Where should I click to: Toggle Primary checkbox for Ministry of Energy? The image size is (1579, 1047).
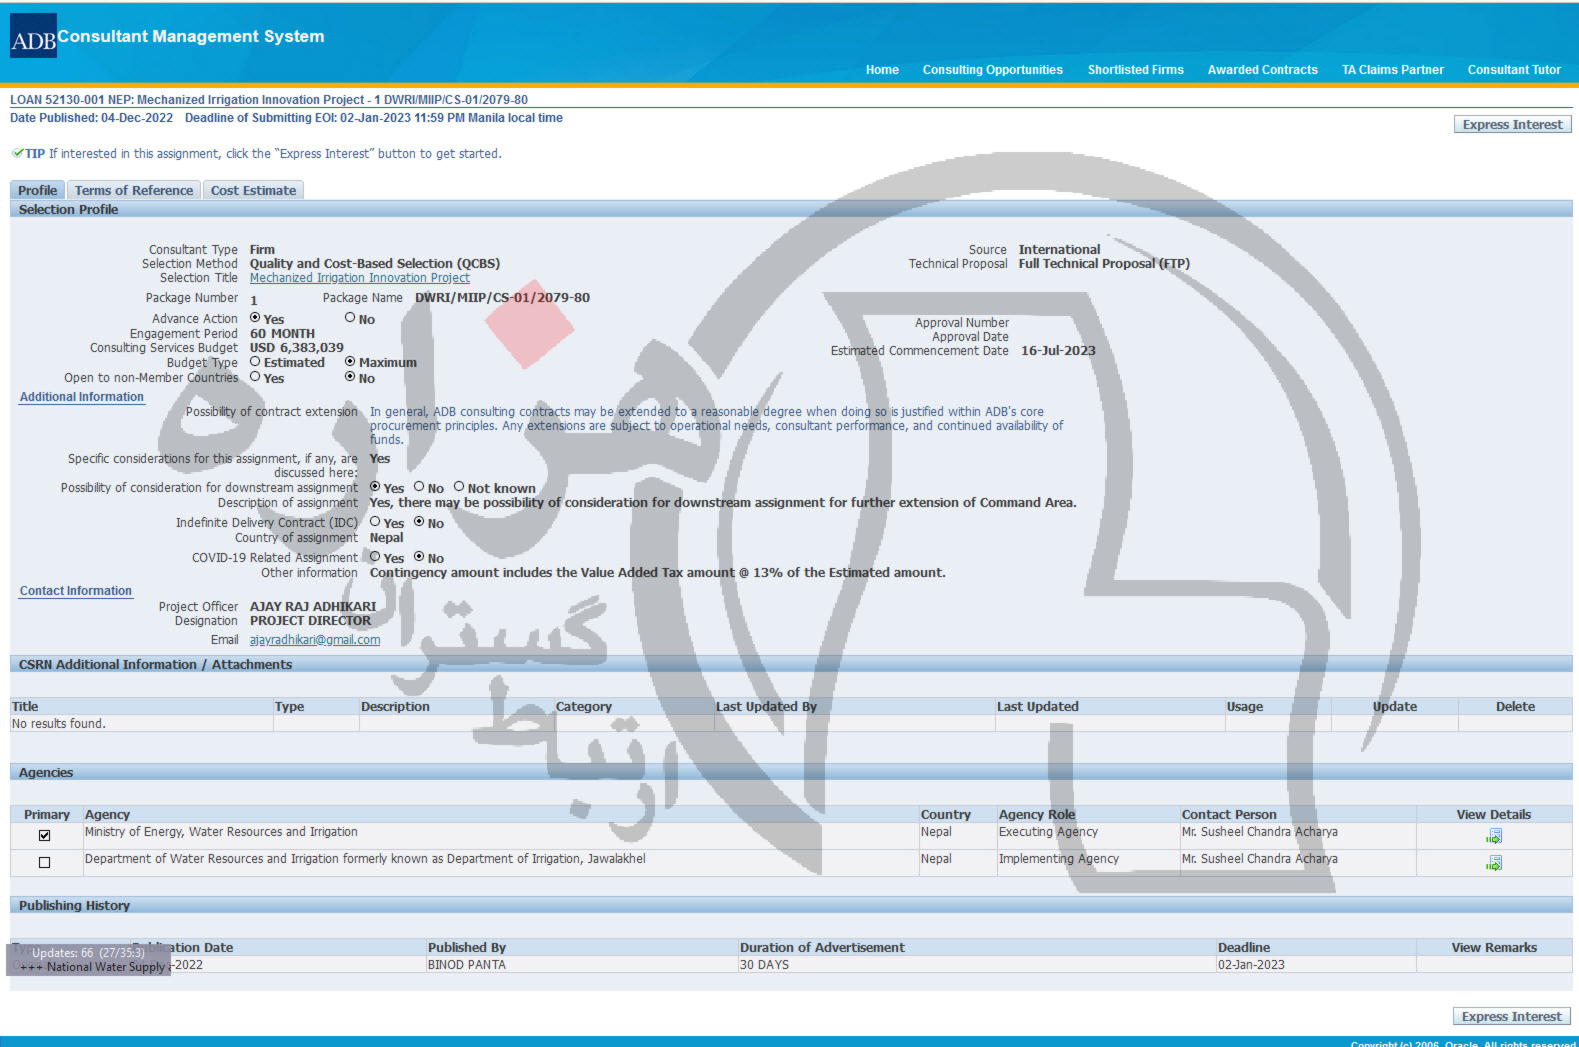tap(44, 835)
